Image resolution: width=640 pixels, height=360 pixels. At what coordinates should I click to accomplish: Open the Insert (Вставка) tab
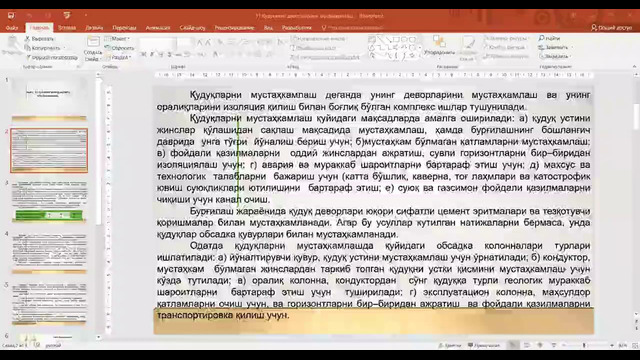(x=67, y=28)
